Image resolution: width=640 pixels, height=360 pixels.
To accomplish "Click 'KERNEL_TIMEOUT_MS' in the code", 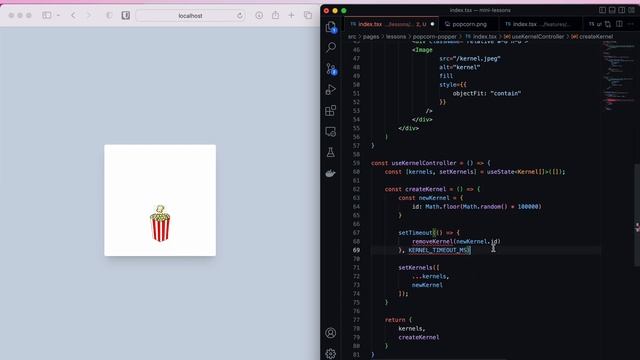I will (x=438, y=250).
